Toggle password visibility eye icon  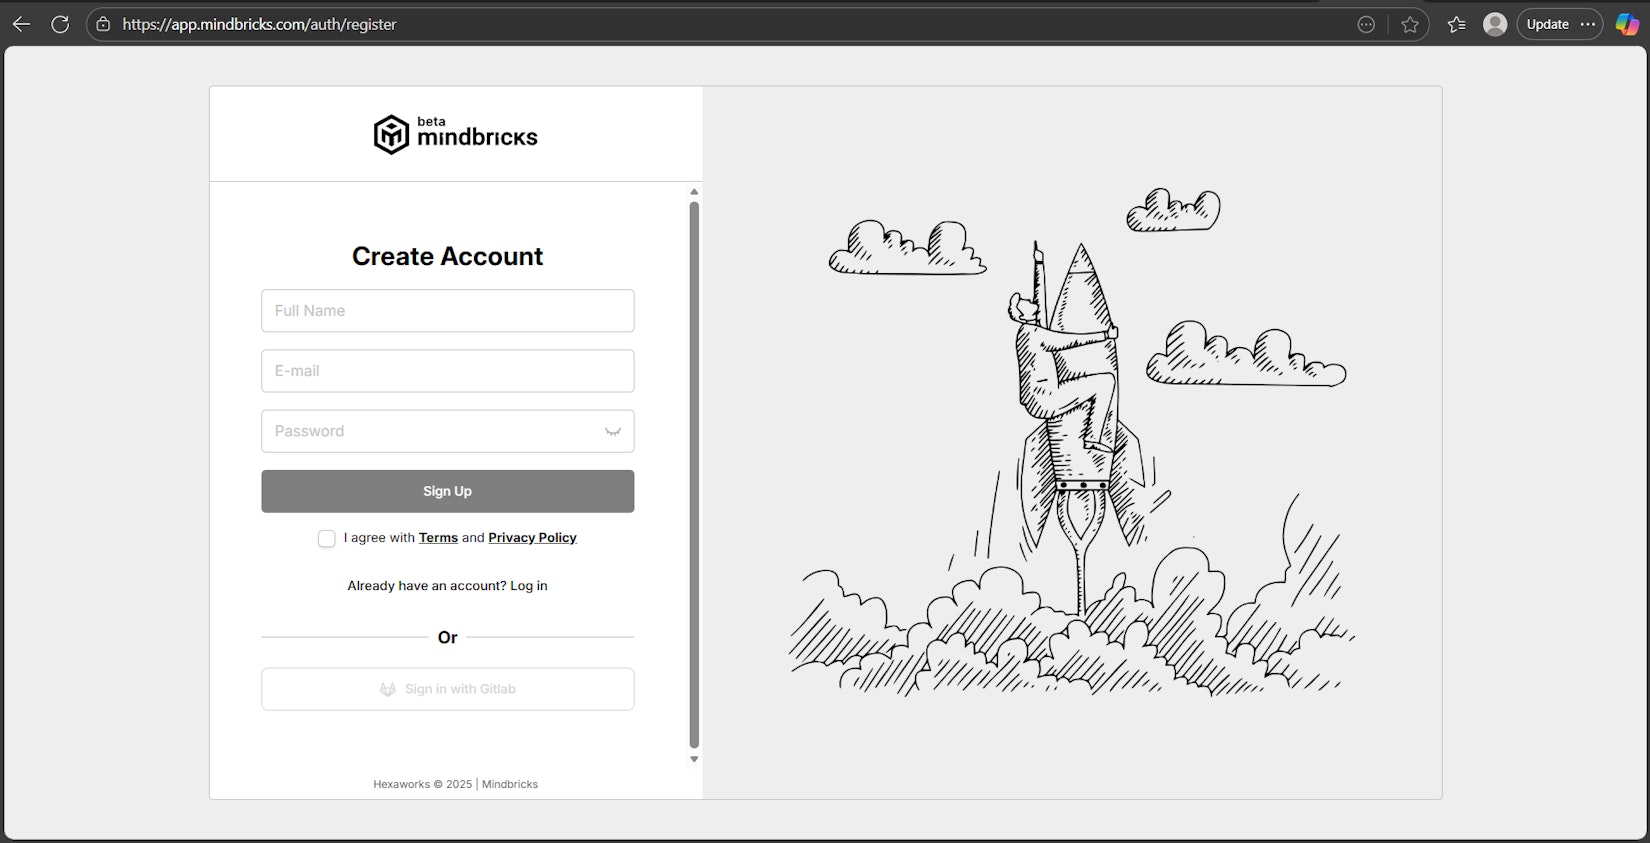coord(613,431)
